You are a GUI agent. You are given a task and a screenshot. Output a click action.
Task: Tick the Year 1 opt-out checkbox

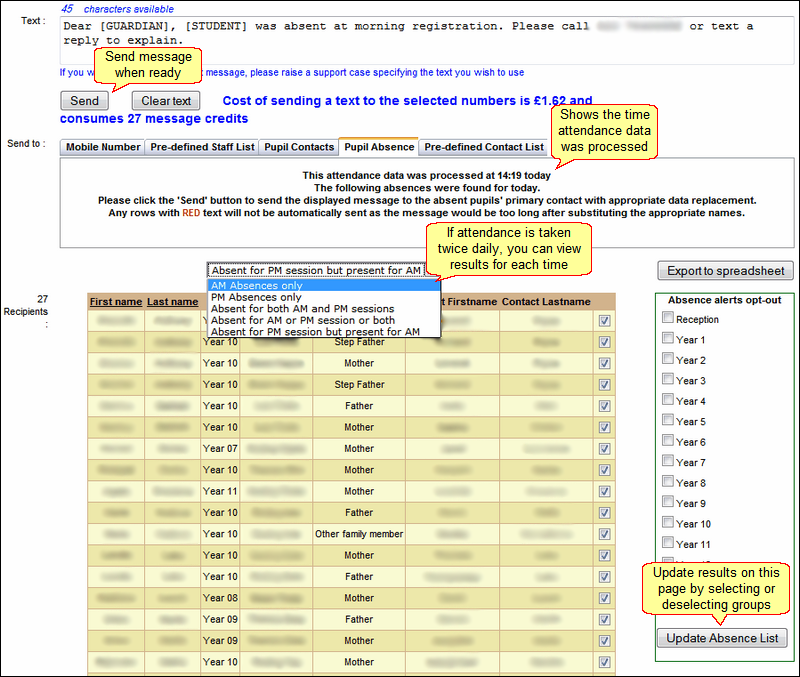point(668,338)
